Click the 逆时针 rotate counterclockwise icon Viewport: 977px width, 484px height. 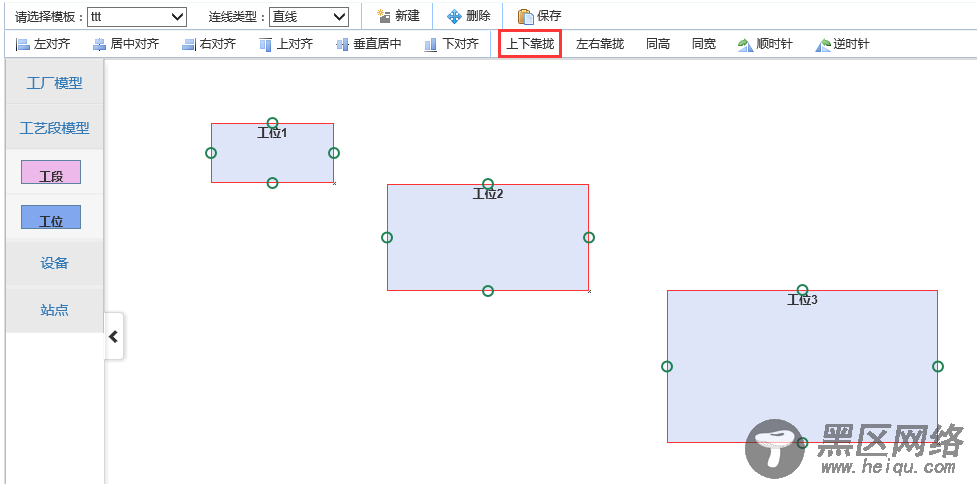[x=823, y=45]
